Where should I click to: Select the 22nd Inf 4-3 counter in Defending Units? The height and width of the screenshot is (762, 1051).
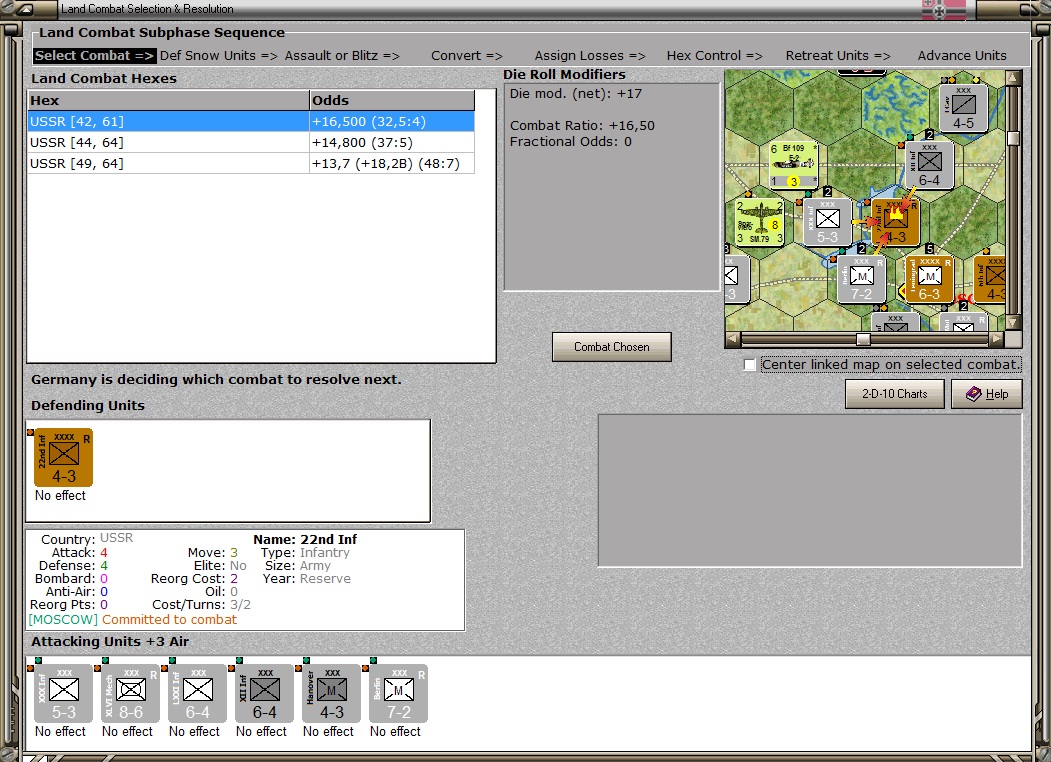click(x=64, y=458)
